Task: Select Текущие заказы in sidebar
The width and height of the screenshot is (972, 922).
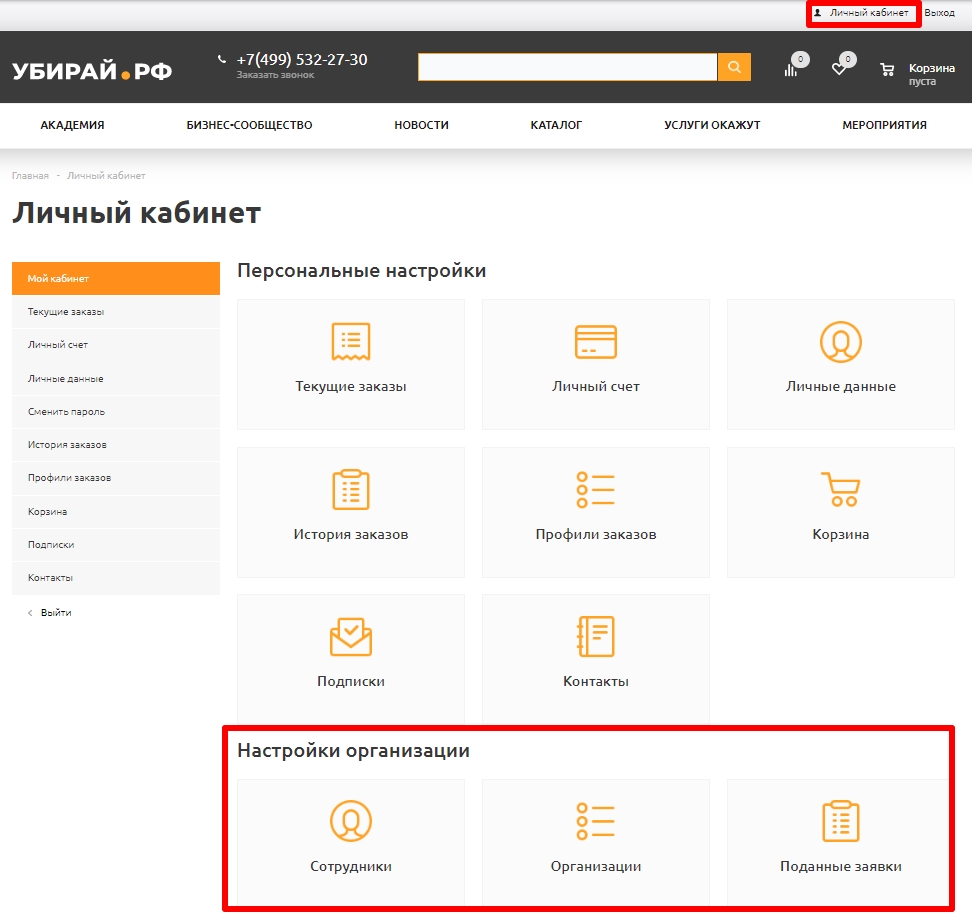Action: click(x=116, y=312)
